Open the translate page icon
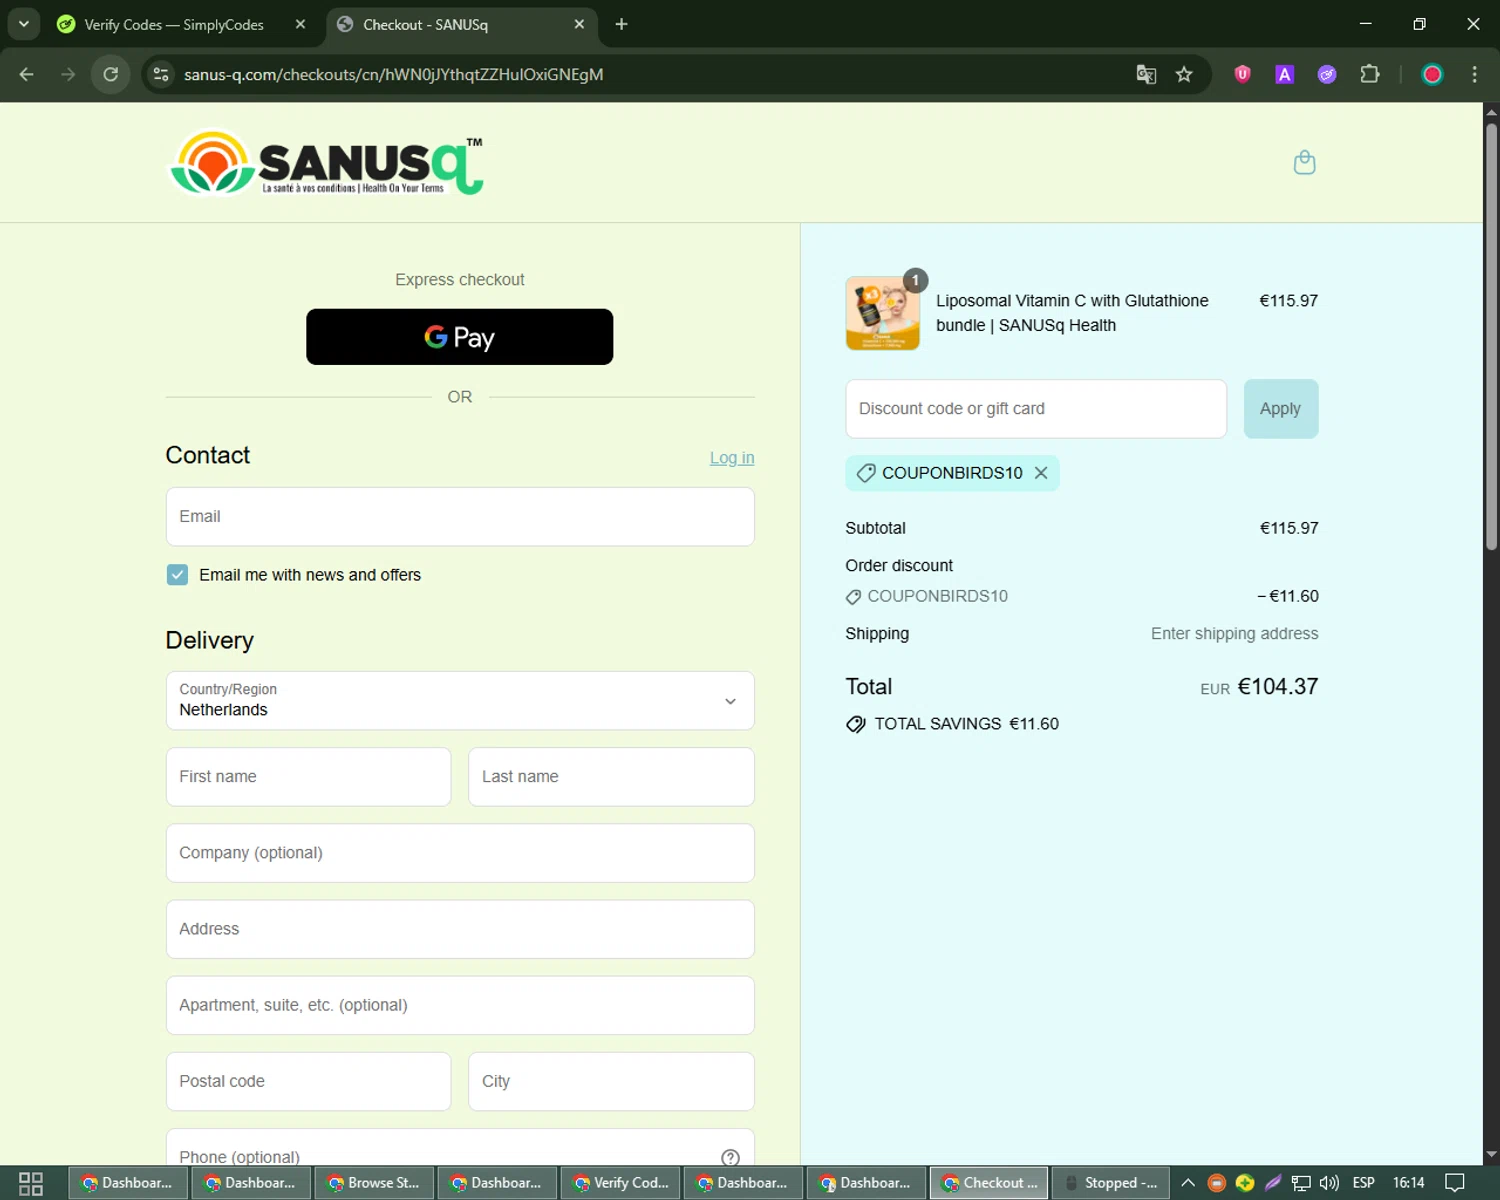This screenshot has width=1500, height=1200. pos(1146,74)
